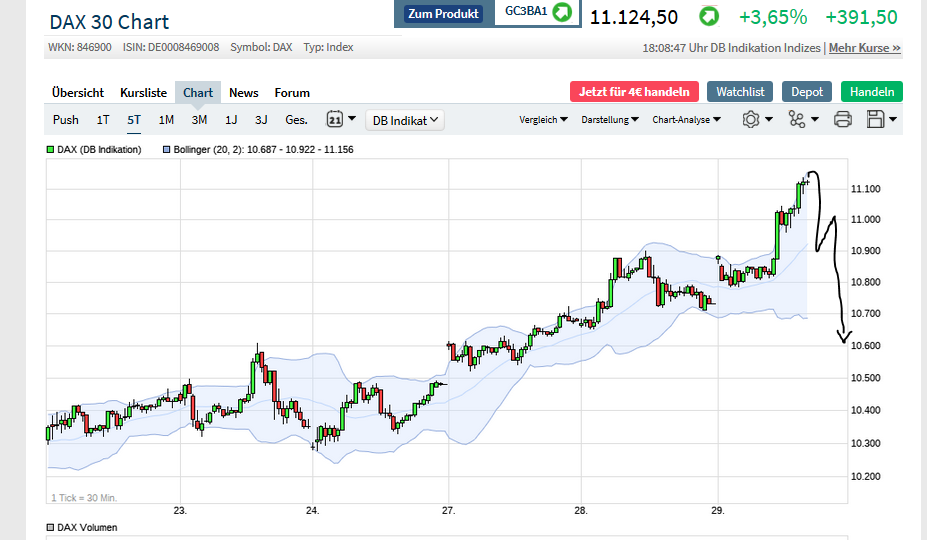This screenshot has height=540, width=927.
Task: Click green trend arrow beside price 11.124,50
Action: (x=708, y=17)
